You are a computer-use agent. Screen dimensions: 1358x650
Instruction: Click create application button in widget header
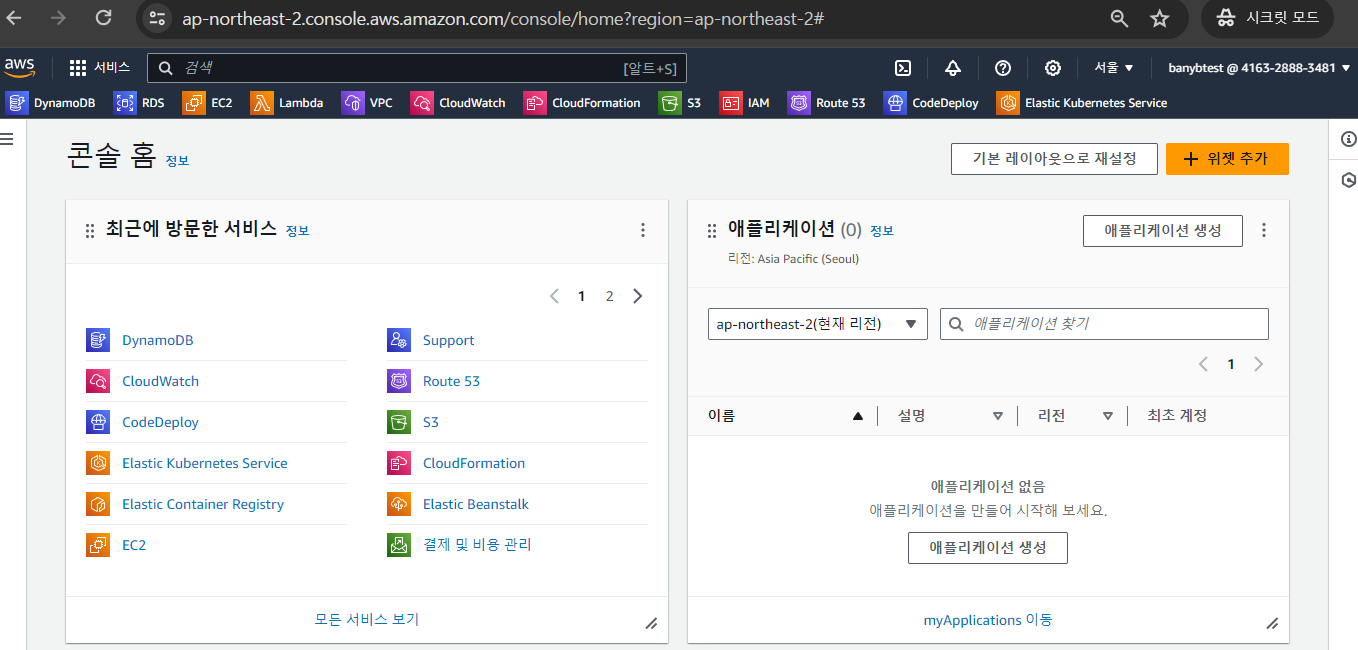point(1163,230)
